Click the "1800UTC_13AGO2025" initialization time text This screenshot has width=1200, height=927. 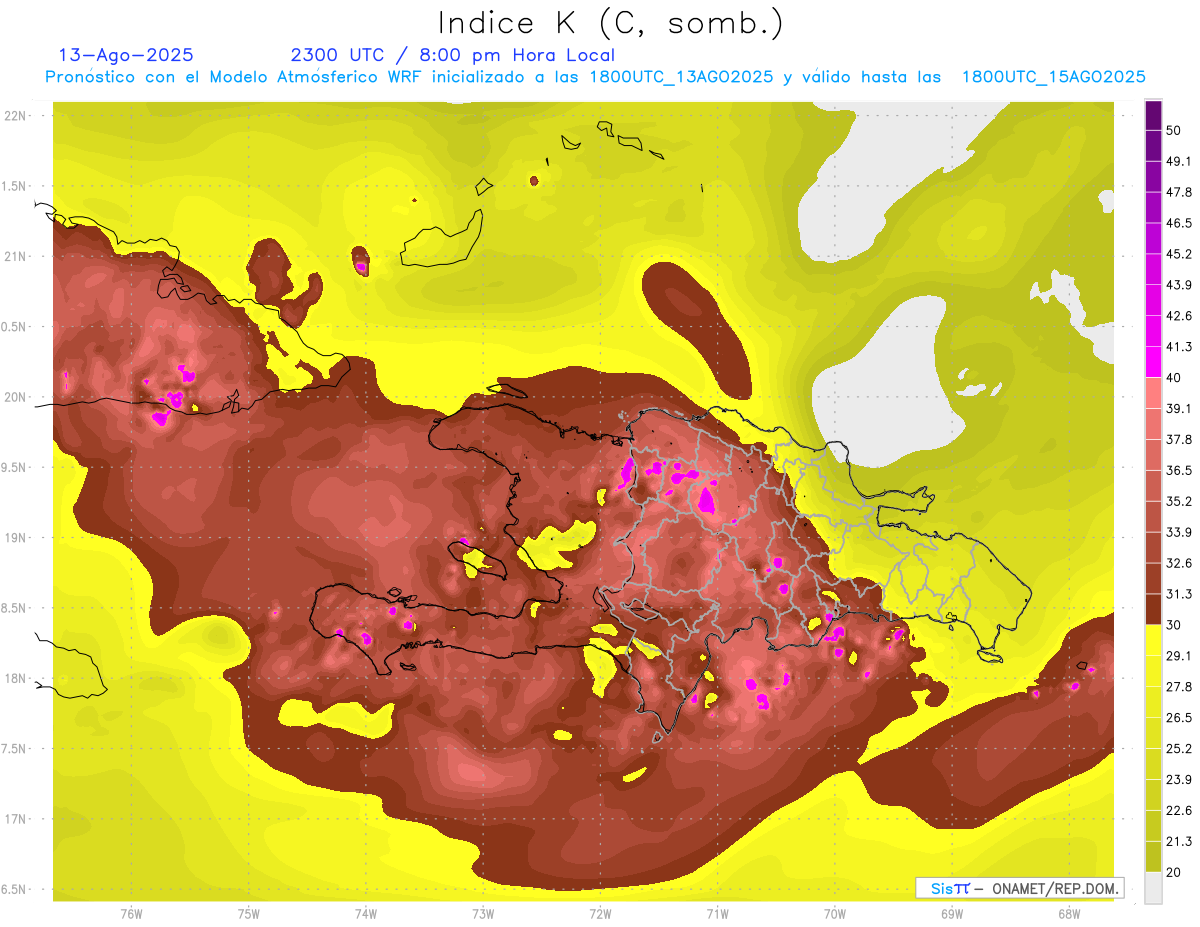pos(681,77)
